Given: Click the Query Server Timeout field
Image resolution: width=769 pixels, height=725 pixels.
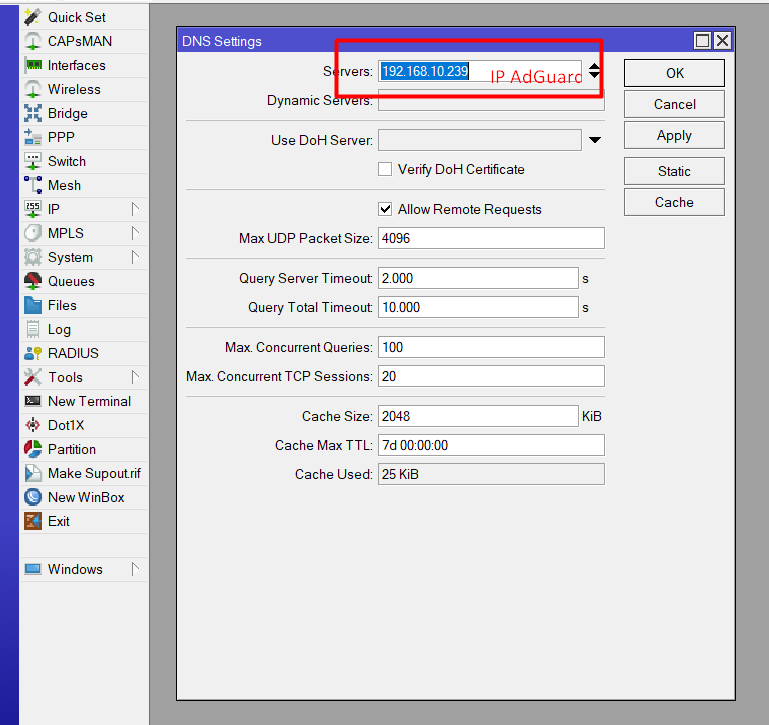Looking at the screenshot, I should tap(478, 279).
